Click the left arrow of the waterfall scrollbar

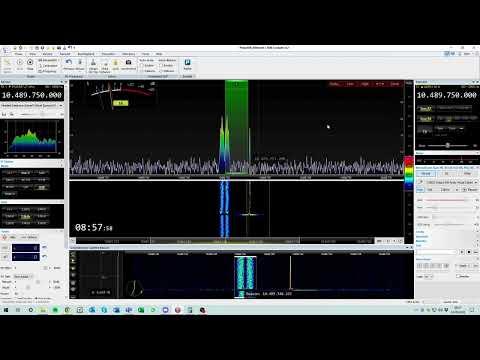click(x=73, y=241)
